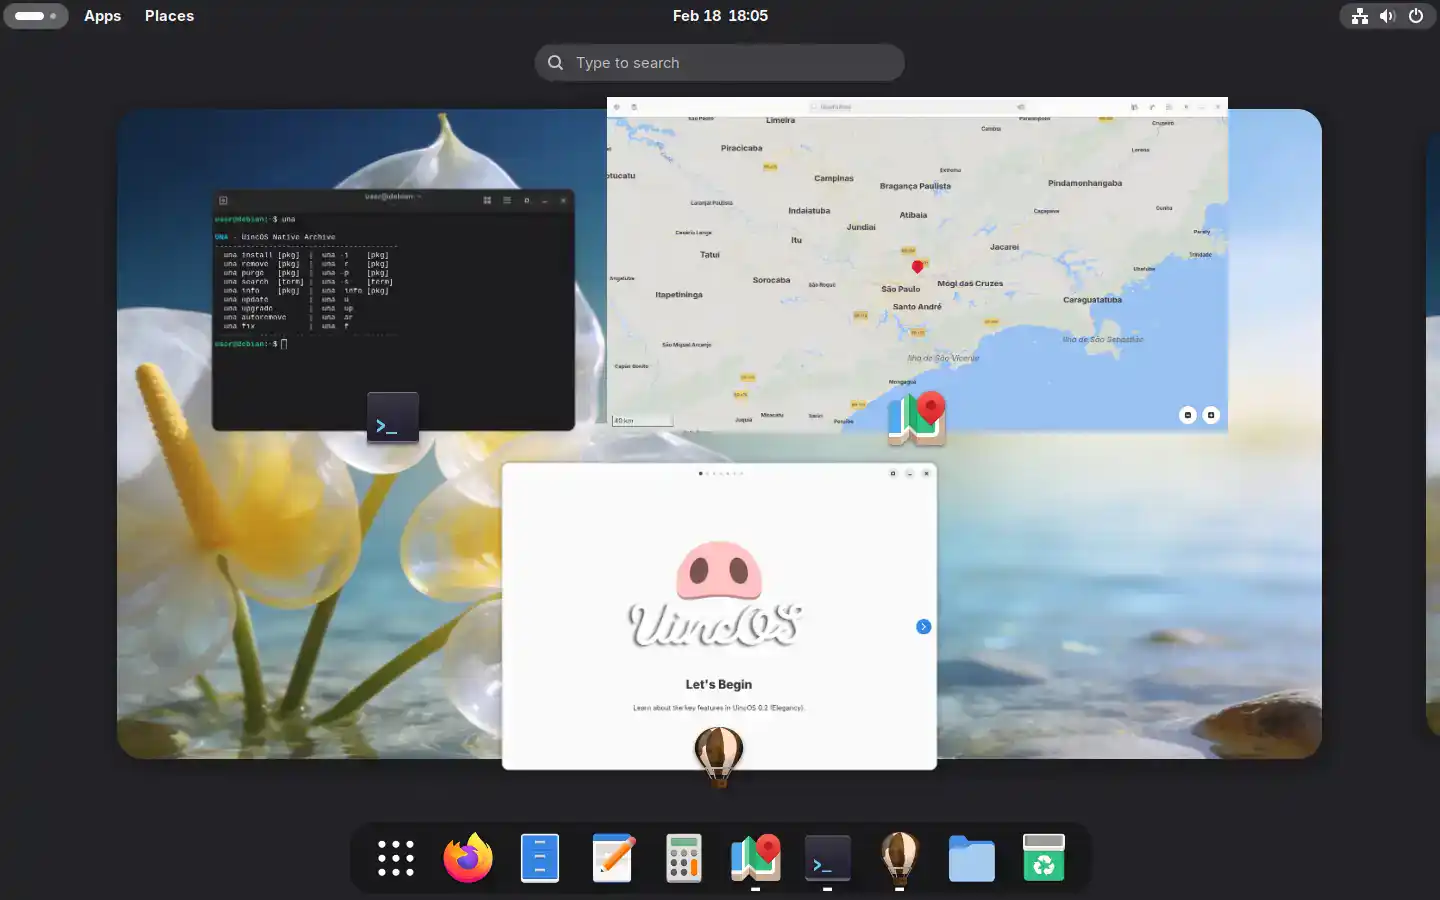Focus the Type to search field

(720, 63)
